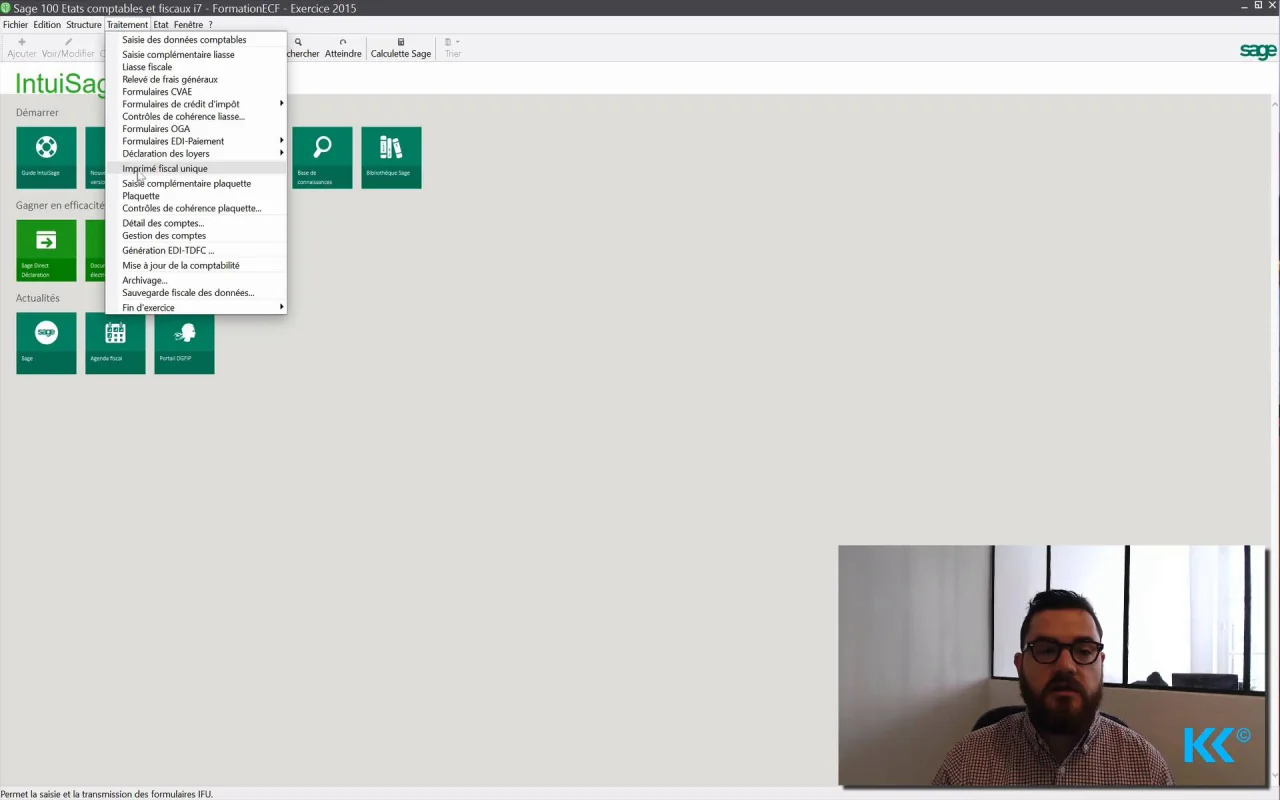This screenshot has height=800, width=1280.
Task: Open the Sage Direct Déclaration tile
Action: pyautogui.click(x=46, y=250)
